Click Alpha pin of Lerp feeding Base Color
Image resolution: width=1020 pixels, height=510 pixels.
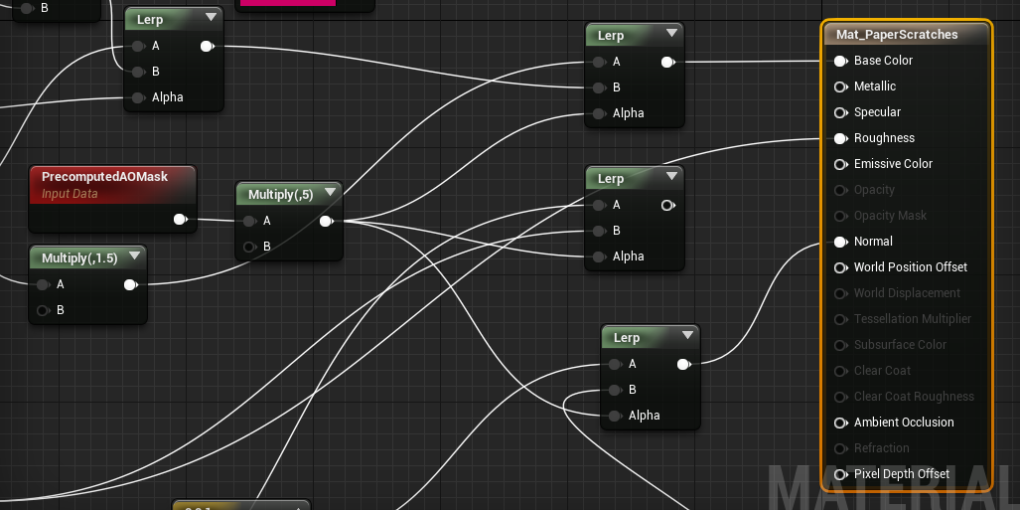pyautogui.click(x=598, y=114)
